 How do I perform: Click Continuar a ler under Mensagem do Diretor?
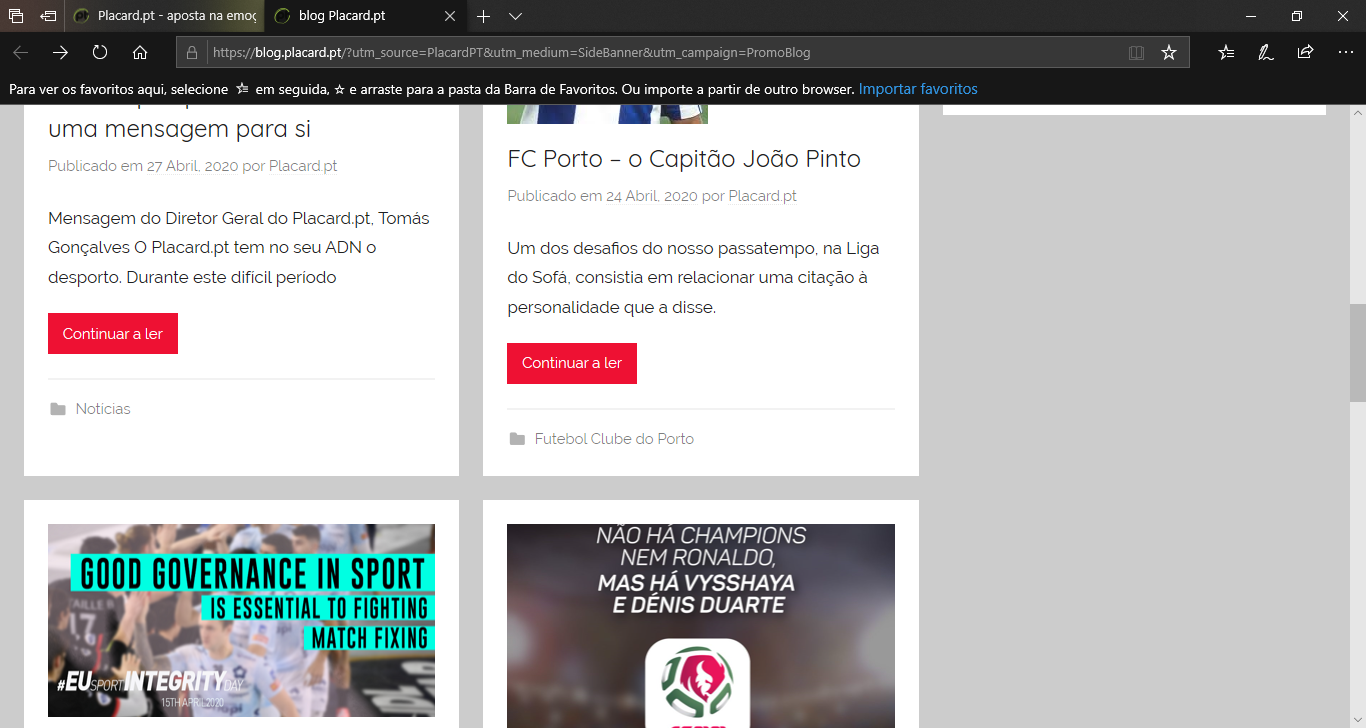click(x=113, y=334)
